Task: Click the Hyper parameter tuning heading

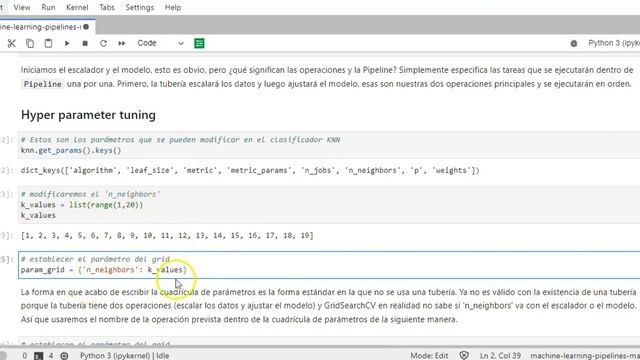Action: pyautogui.click(x=88, y=115)
